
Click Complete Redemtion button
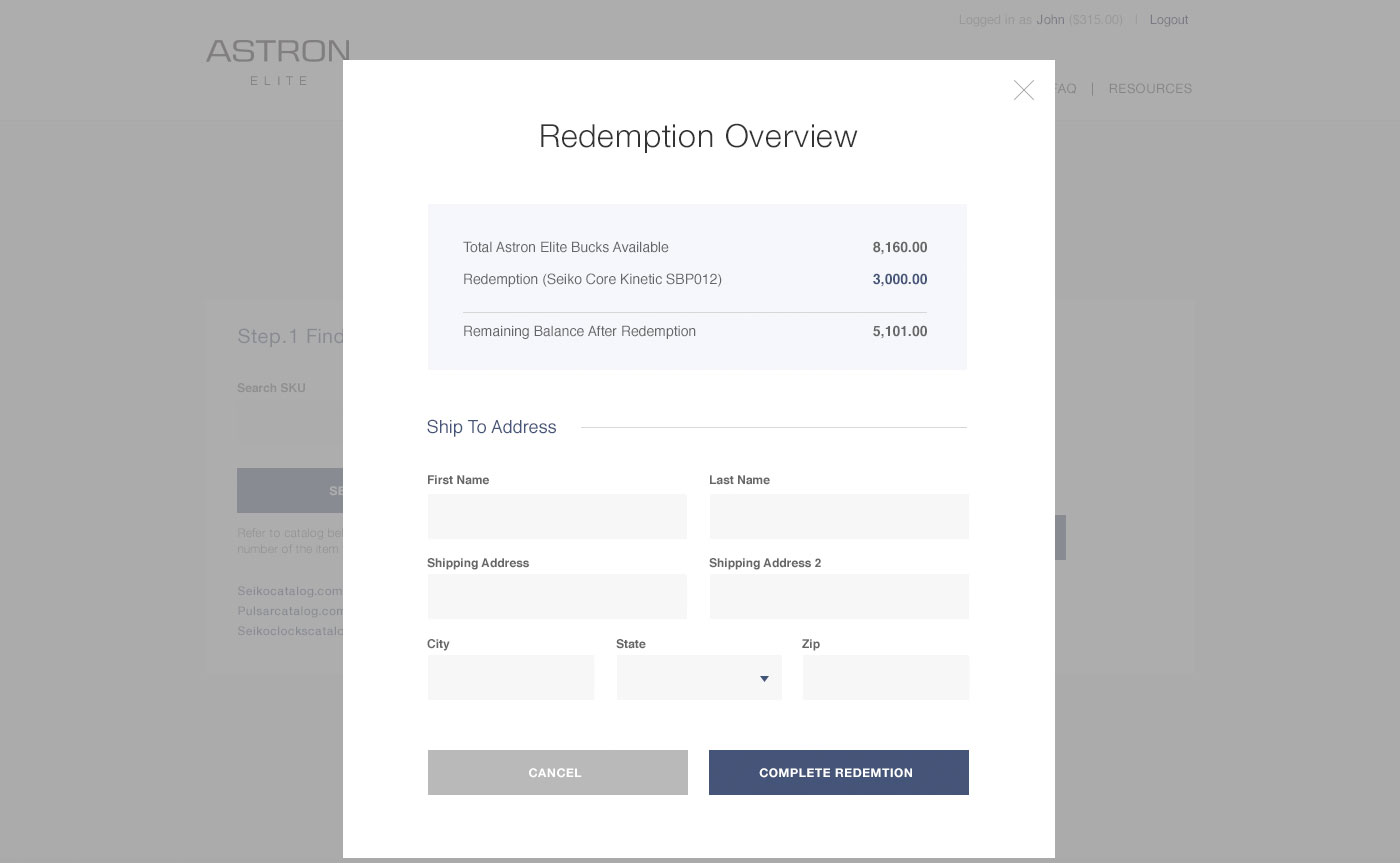[x=839, y=773]
